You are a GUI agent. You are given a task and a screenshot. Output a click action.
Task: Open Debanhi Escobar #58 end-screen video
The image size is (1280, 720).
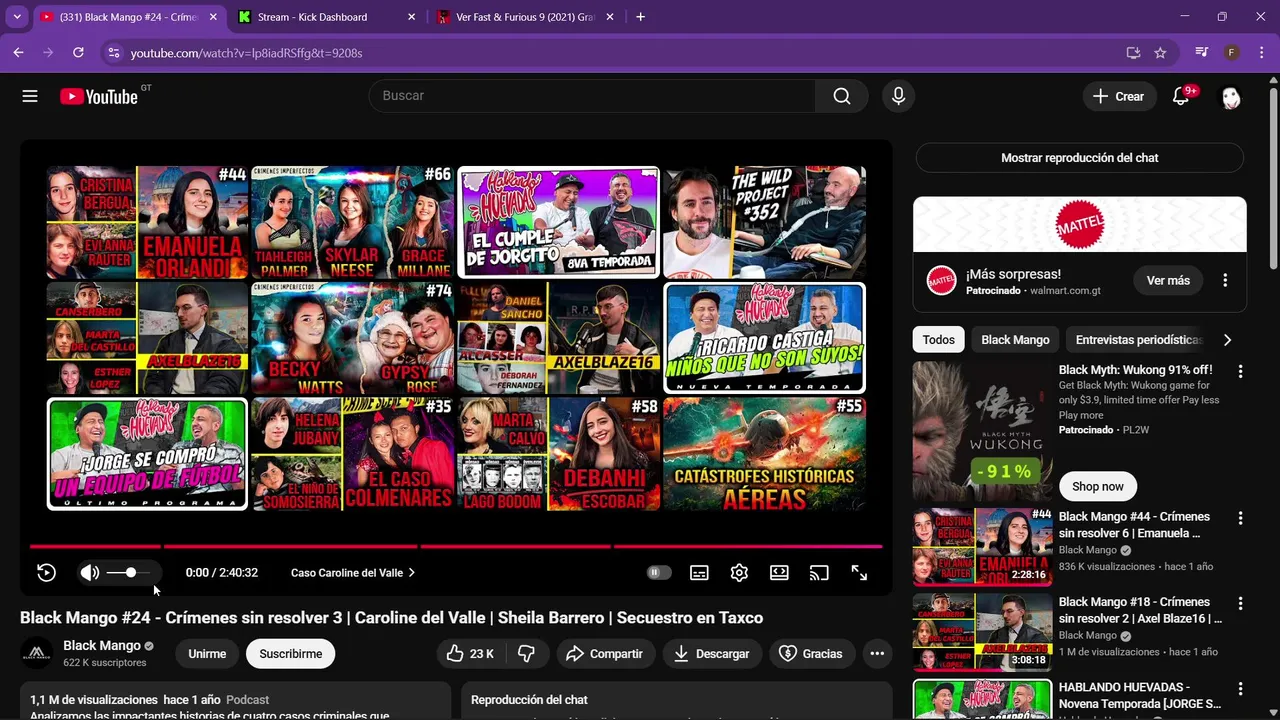[559, 454]
